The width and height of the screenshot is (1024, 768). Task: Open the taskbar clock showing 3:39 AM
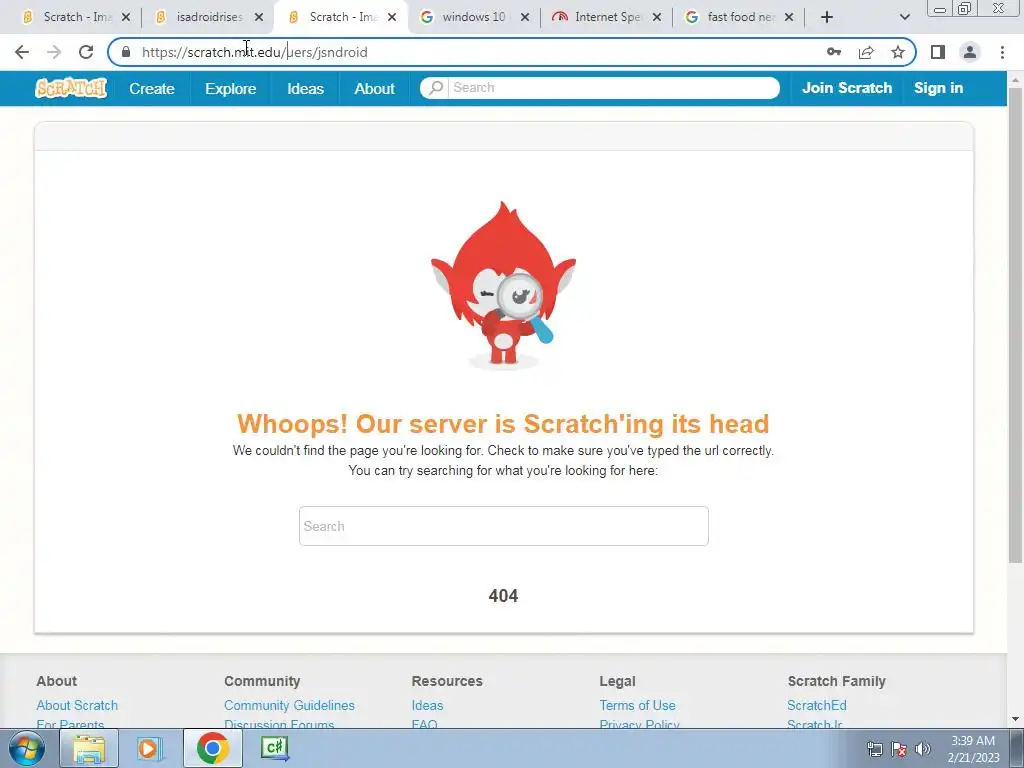pyautogui.click(x=973, y=749)
